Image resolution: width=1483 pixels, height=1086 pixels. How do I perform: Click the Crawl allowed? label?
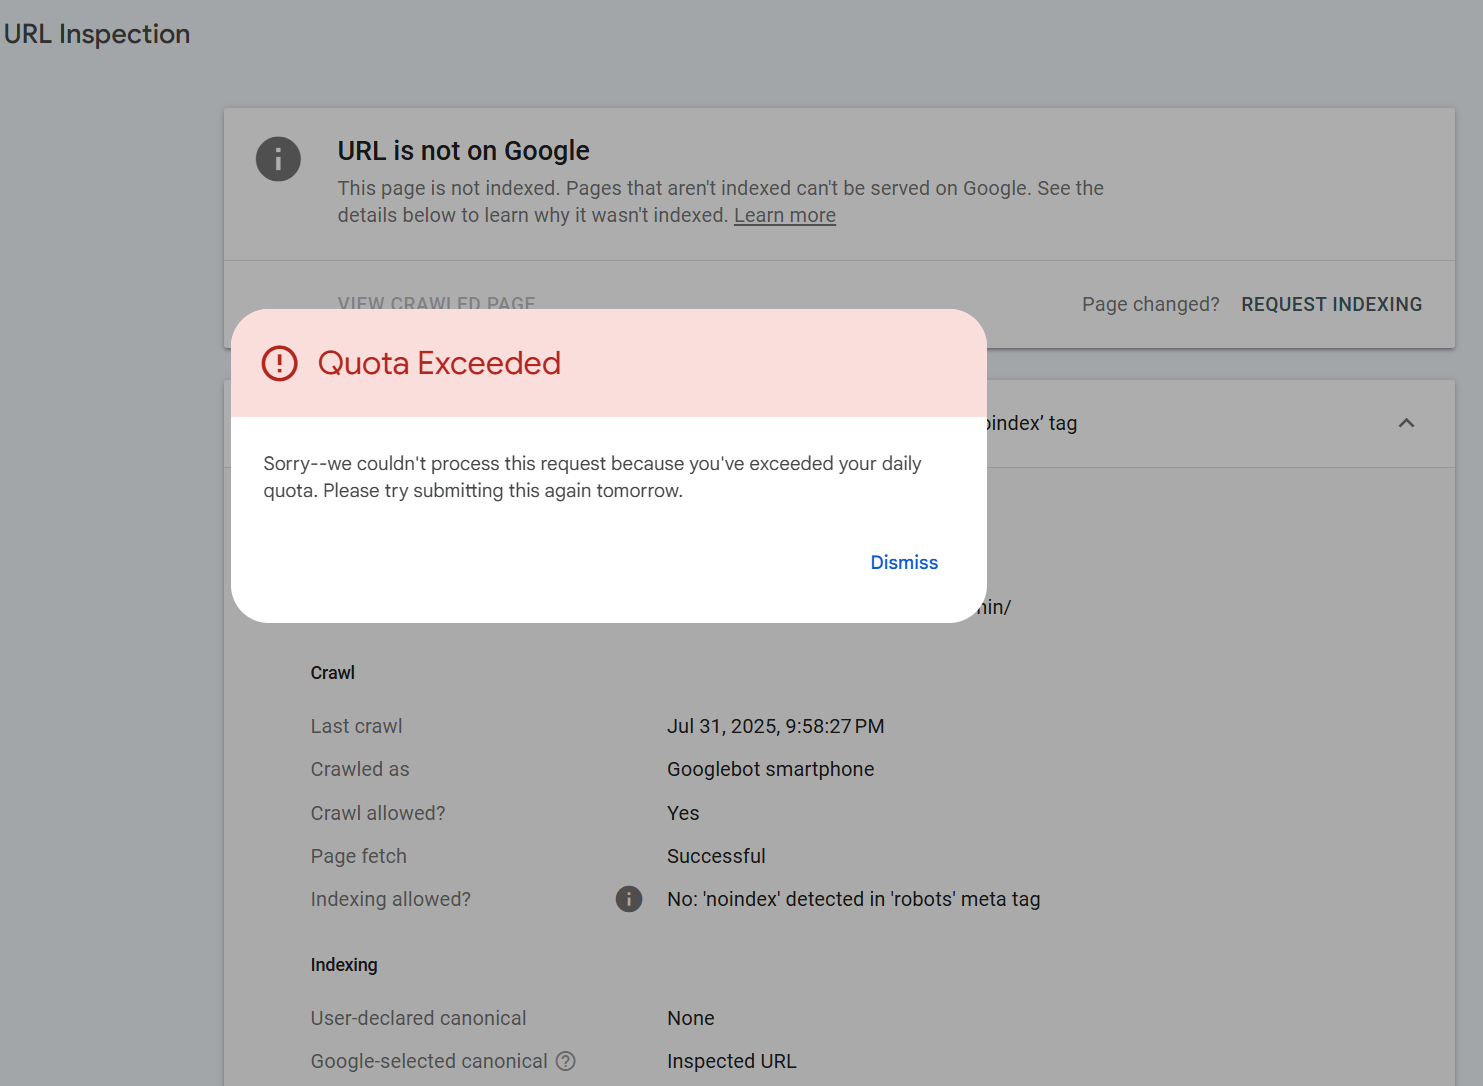[378, 813]
